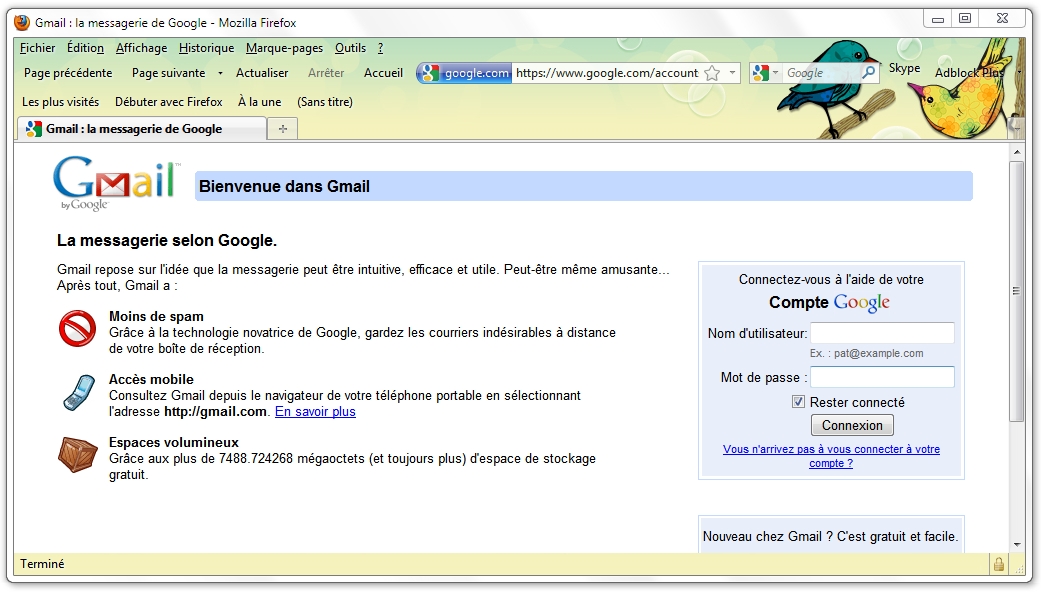The height and width of the screenshot is (594, 1041).
Task: Click the scrollbar up arrow
Action: (1016, 153)
